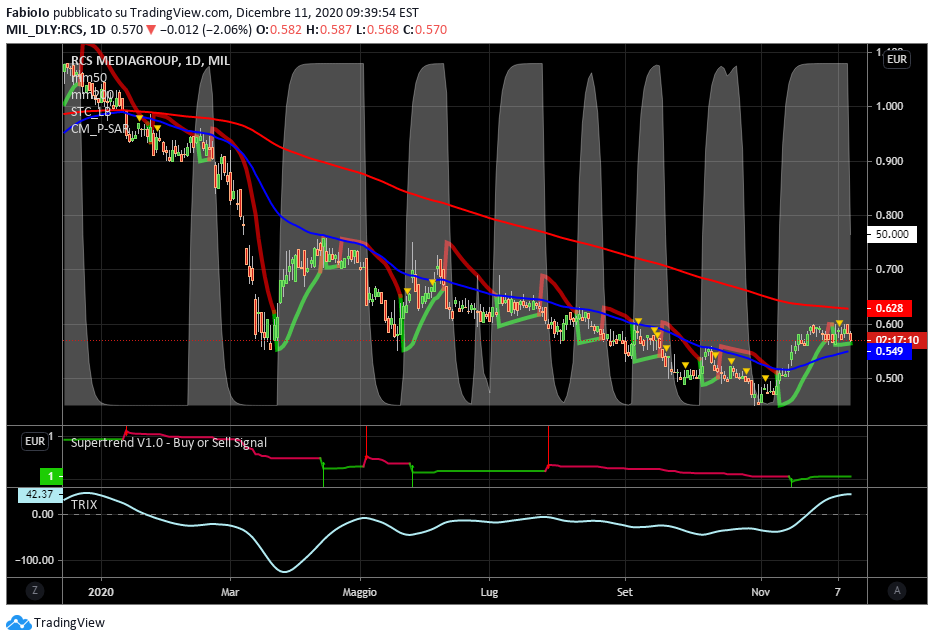Click the Maggio time axis label

[360, 592]
